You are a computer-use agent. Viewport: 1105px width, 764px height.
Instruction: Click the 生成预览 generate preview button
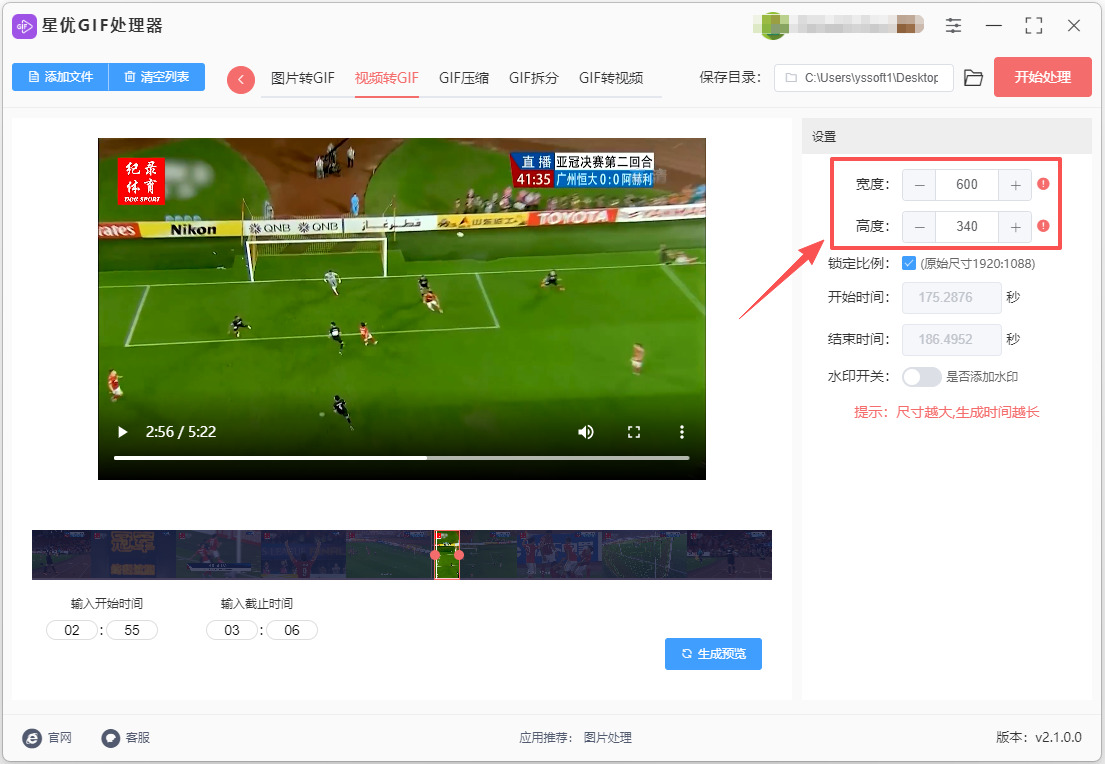click(x=713, y=654)
